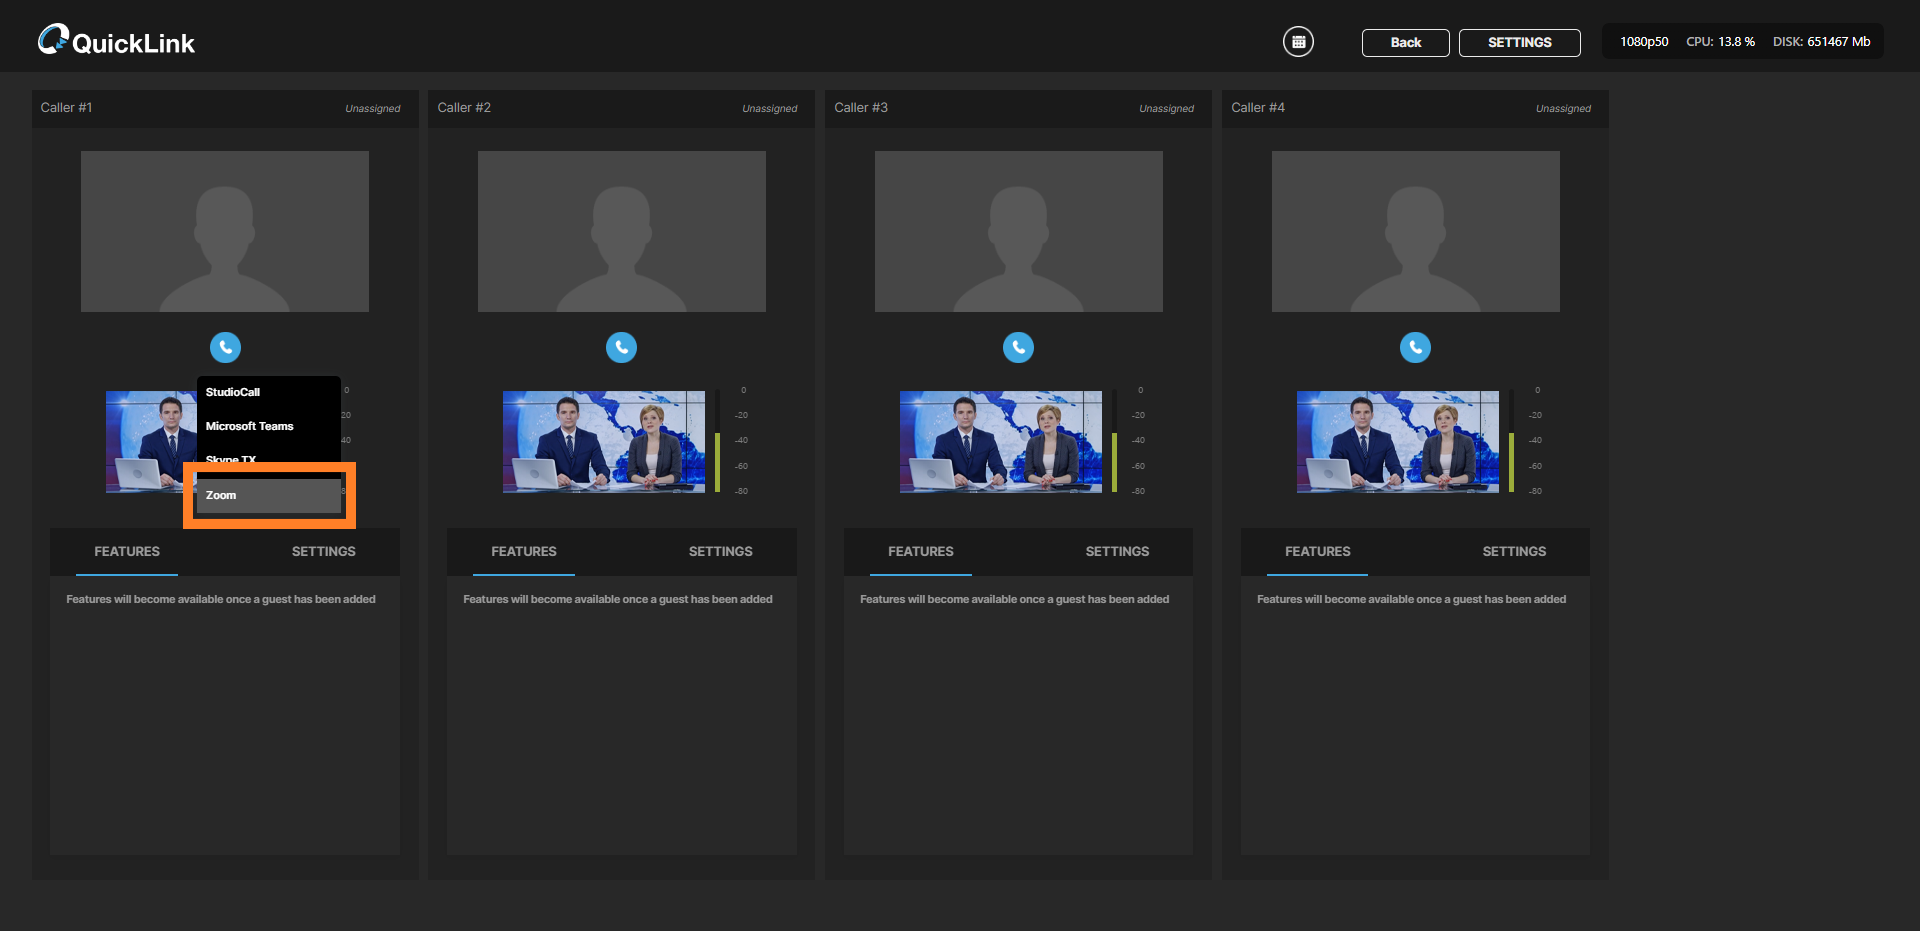1920x931 pixels.
Task: Open the top SETTINGS button
Action: [1519, 43]
